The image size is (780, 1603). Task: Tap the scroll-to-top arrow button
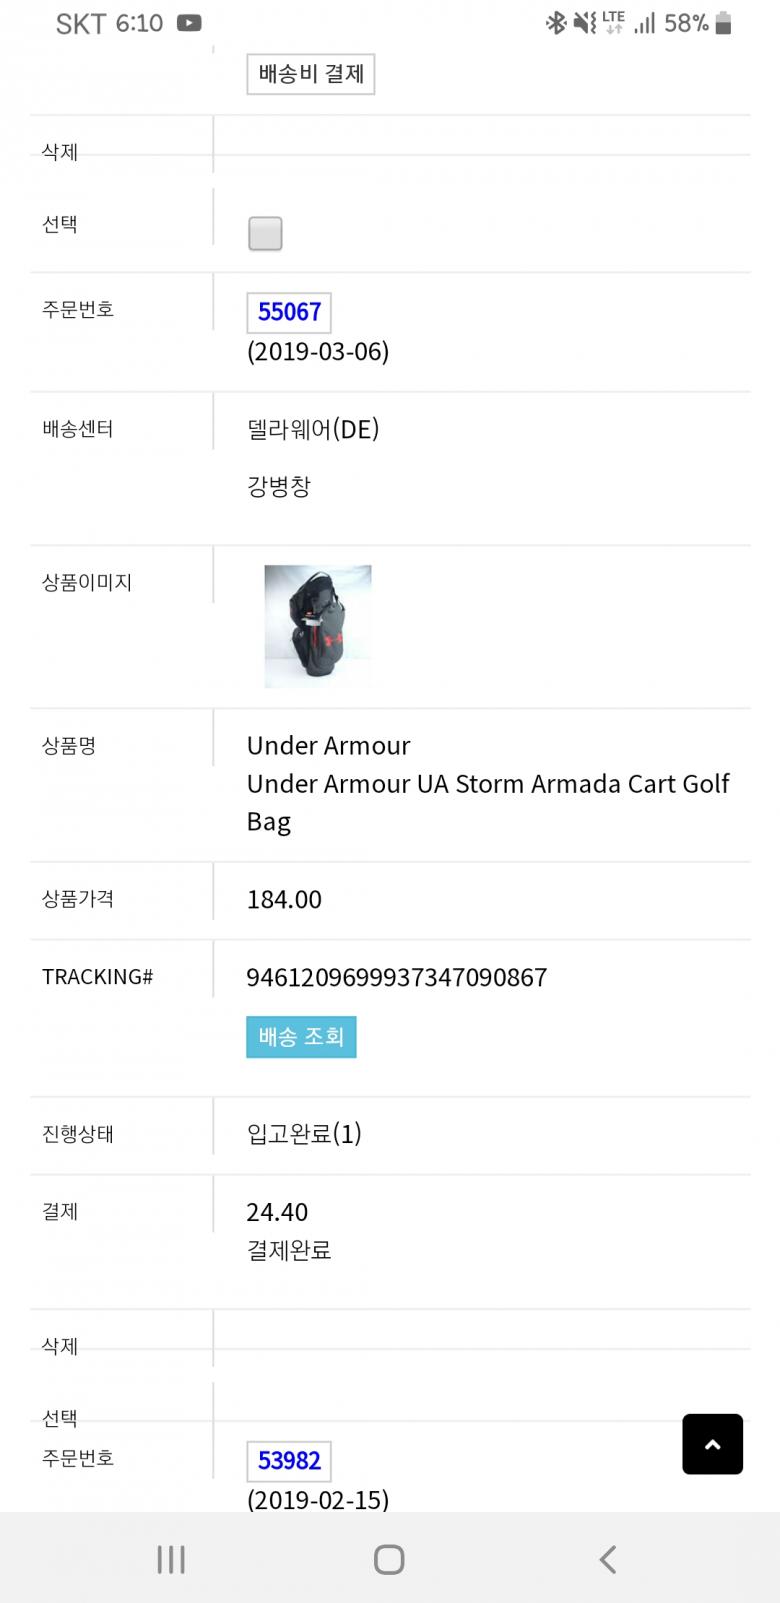coord(712,1443)
